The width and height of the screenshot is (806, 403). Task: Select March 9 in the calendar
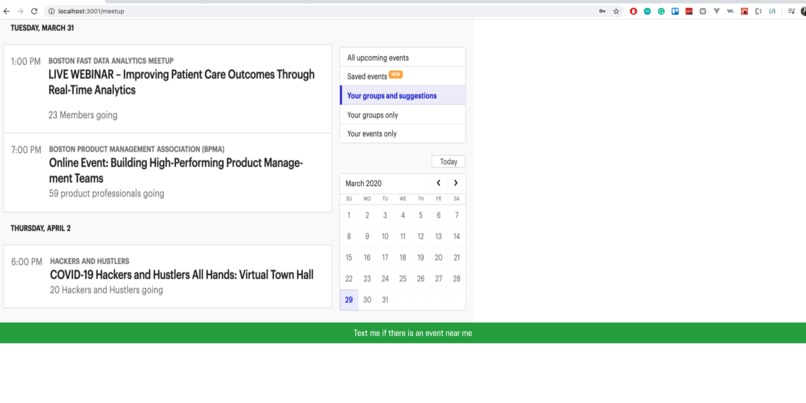[x=367, y=236]
